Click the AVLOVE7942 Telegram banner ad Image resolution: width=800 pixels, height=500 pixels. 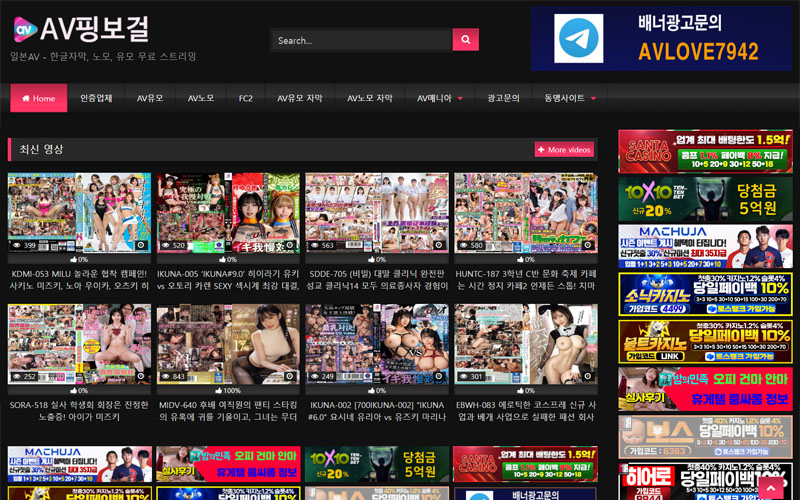tap(662, 38)
